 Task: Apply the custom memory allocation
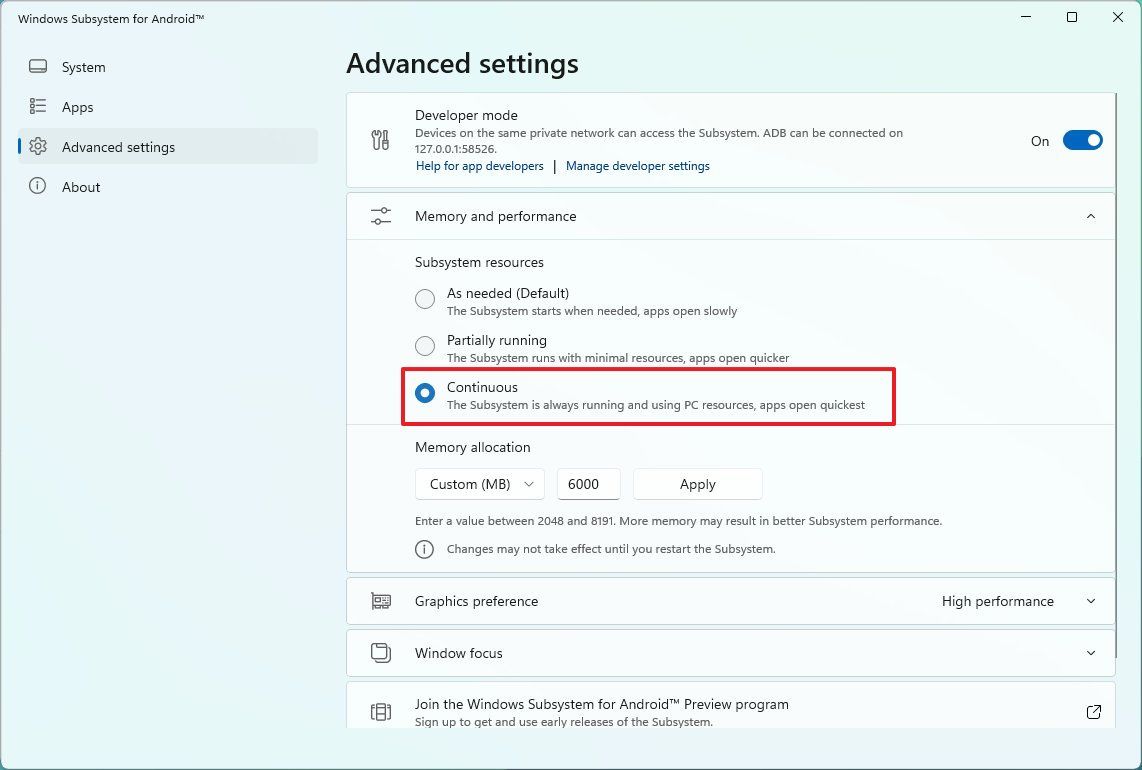697,484
